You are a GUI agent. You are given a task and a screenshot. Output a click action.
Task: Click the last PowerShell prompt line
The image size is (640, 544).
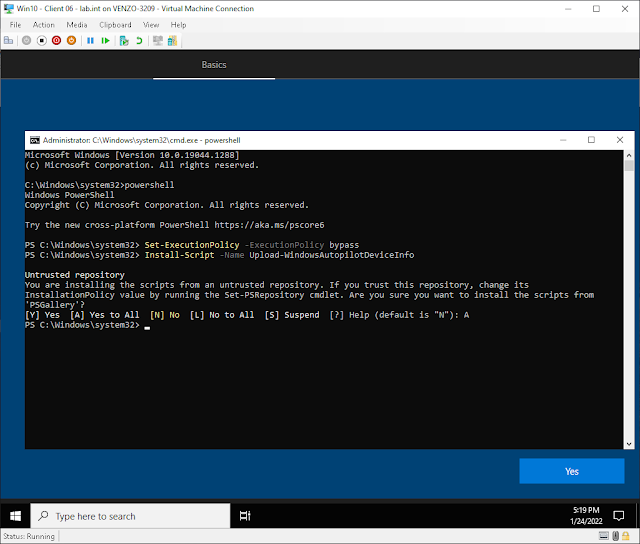pyautogui.click(x=87, y=325)
